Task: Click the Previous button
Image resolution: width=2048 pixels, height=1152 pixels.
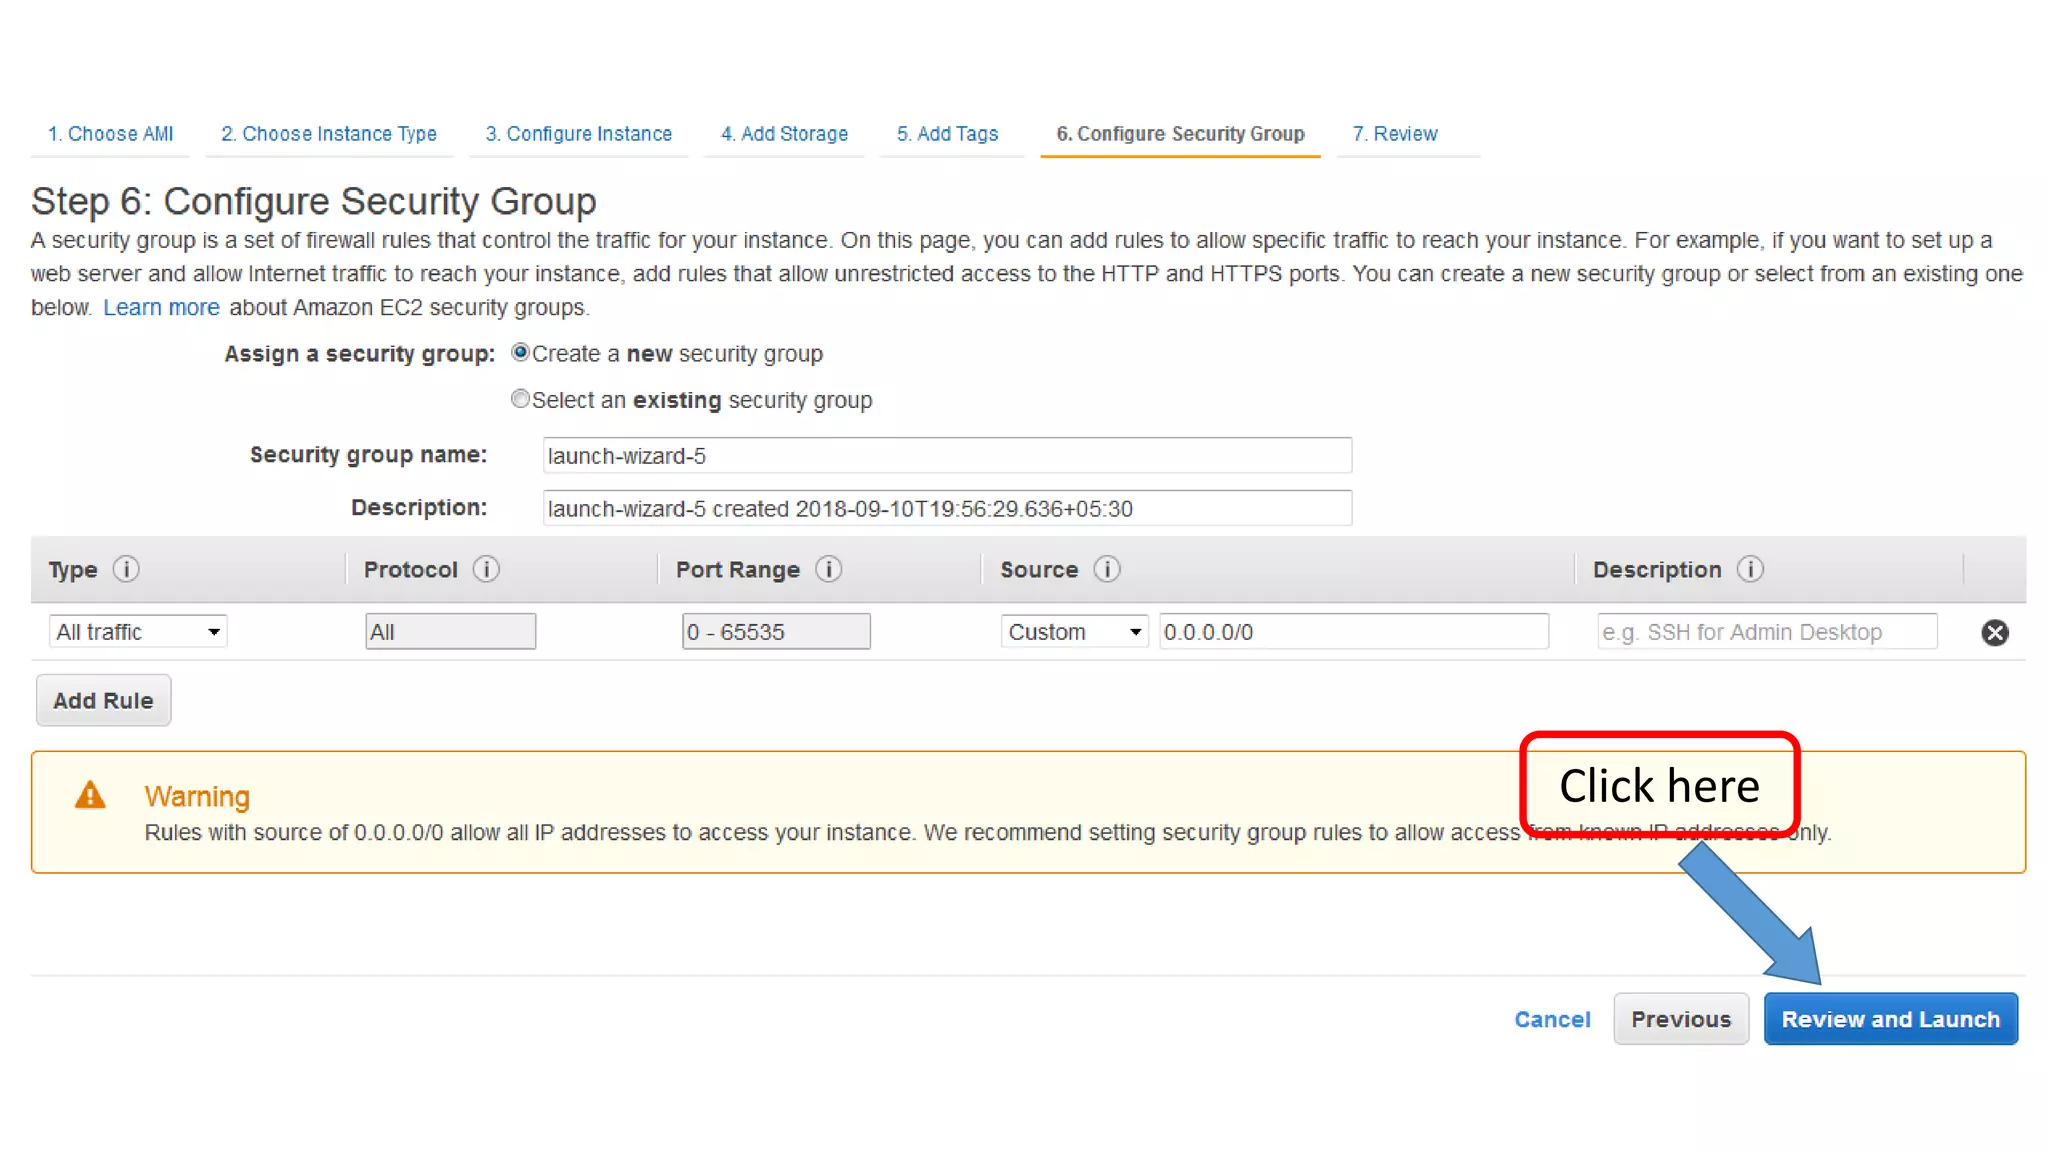Action: click(x=1680, y=1019)
